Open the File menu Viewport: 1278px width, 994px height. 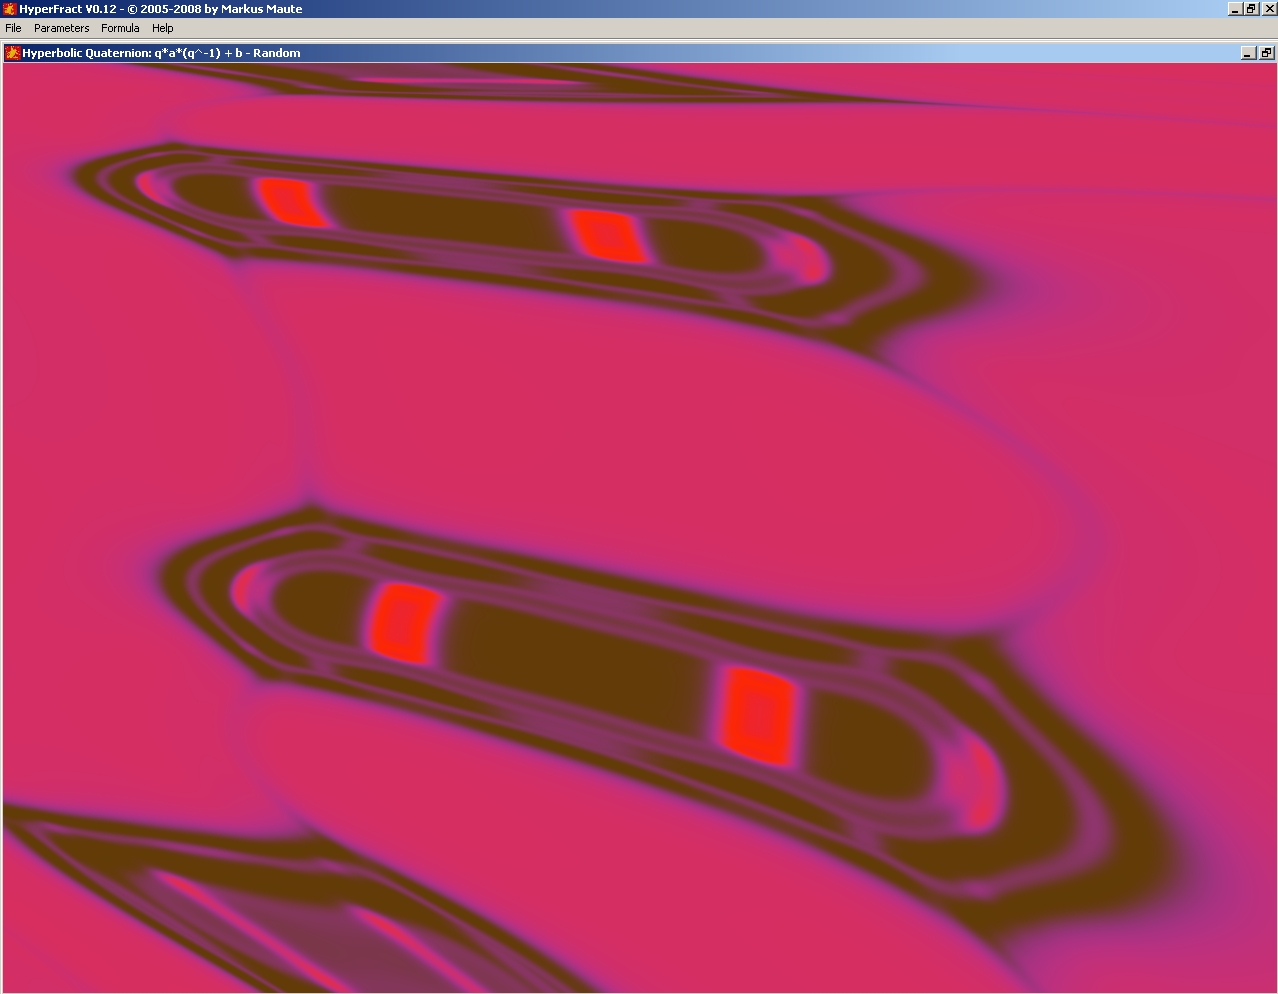tap(13, 28)
